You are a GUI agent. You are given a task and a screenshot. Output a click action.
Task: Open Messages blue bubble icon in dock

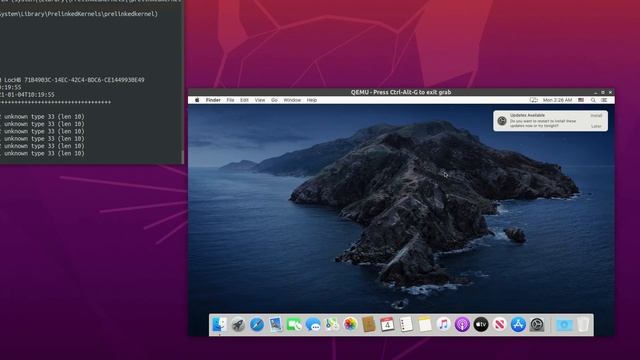(313, 325)
